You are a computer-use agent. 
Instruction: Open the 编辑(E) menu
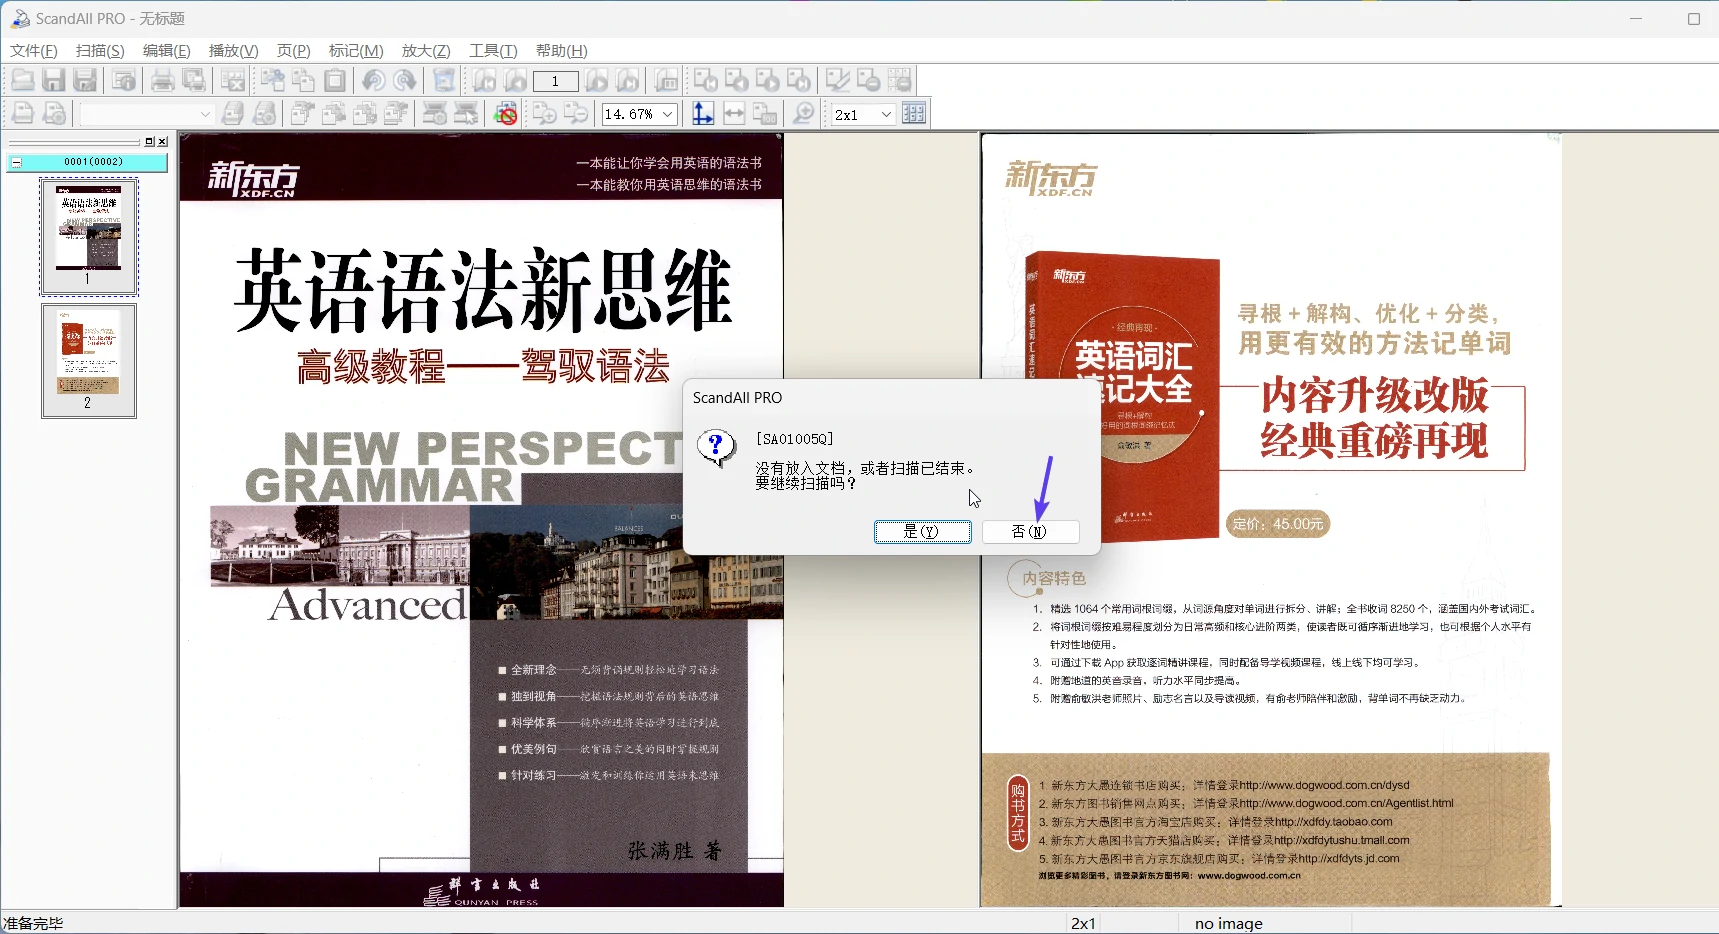(x=166, y=51)
